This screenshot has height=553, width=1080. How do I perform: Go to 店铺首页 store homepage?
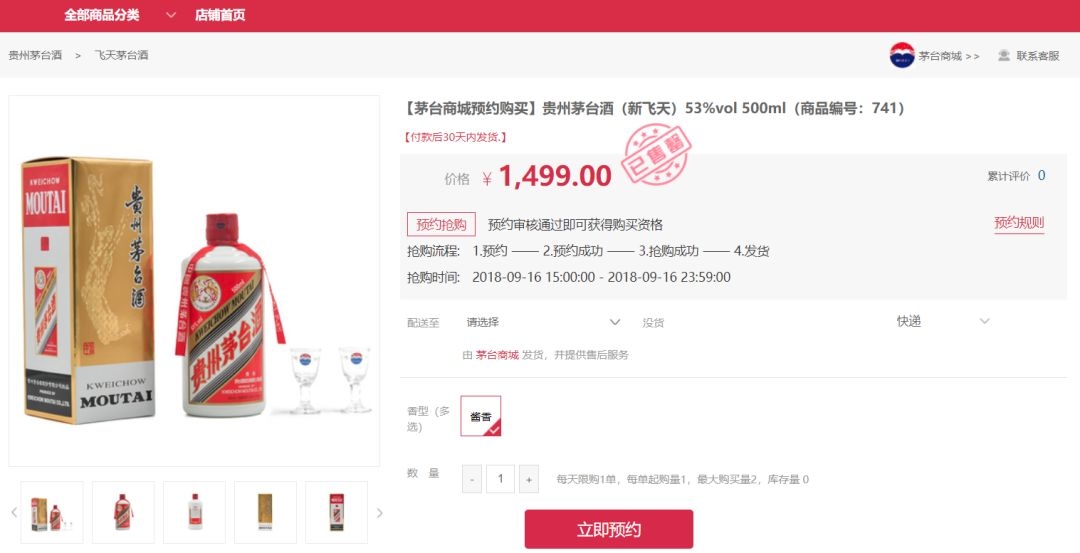tap(220, 14)
